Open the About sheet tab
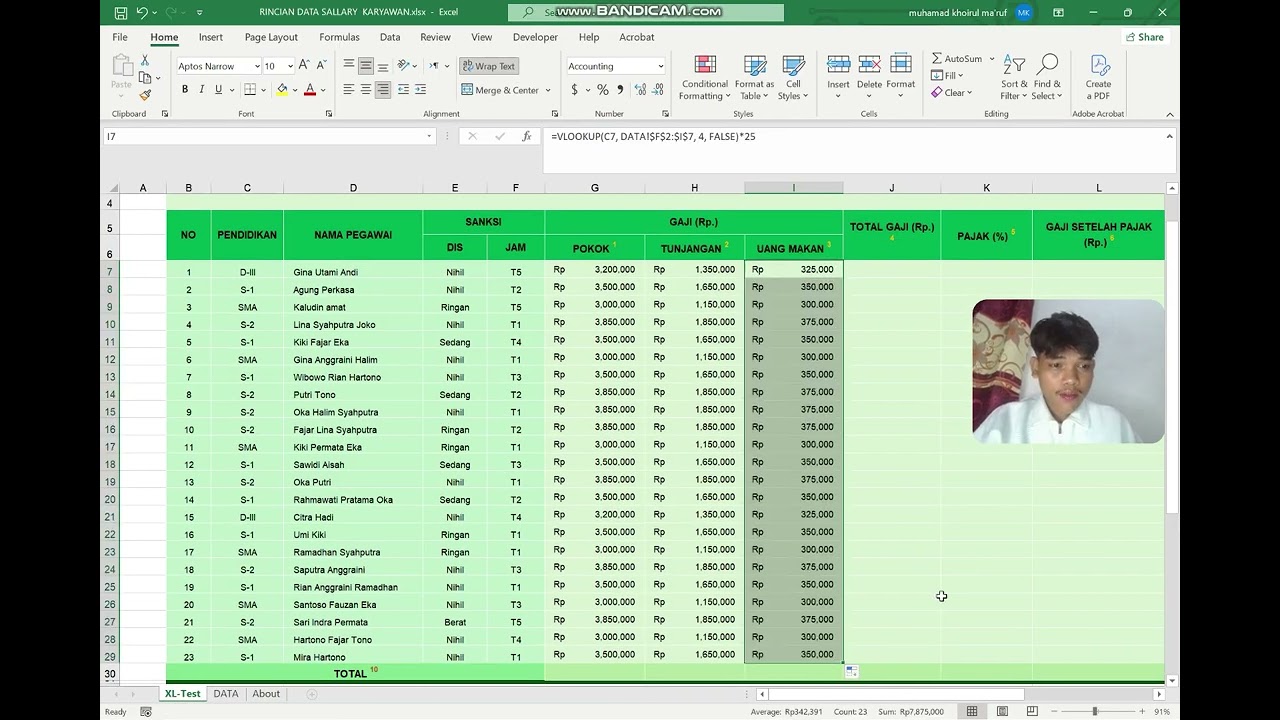1280x720 pixels. [266, 694]
